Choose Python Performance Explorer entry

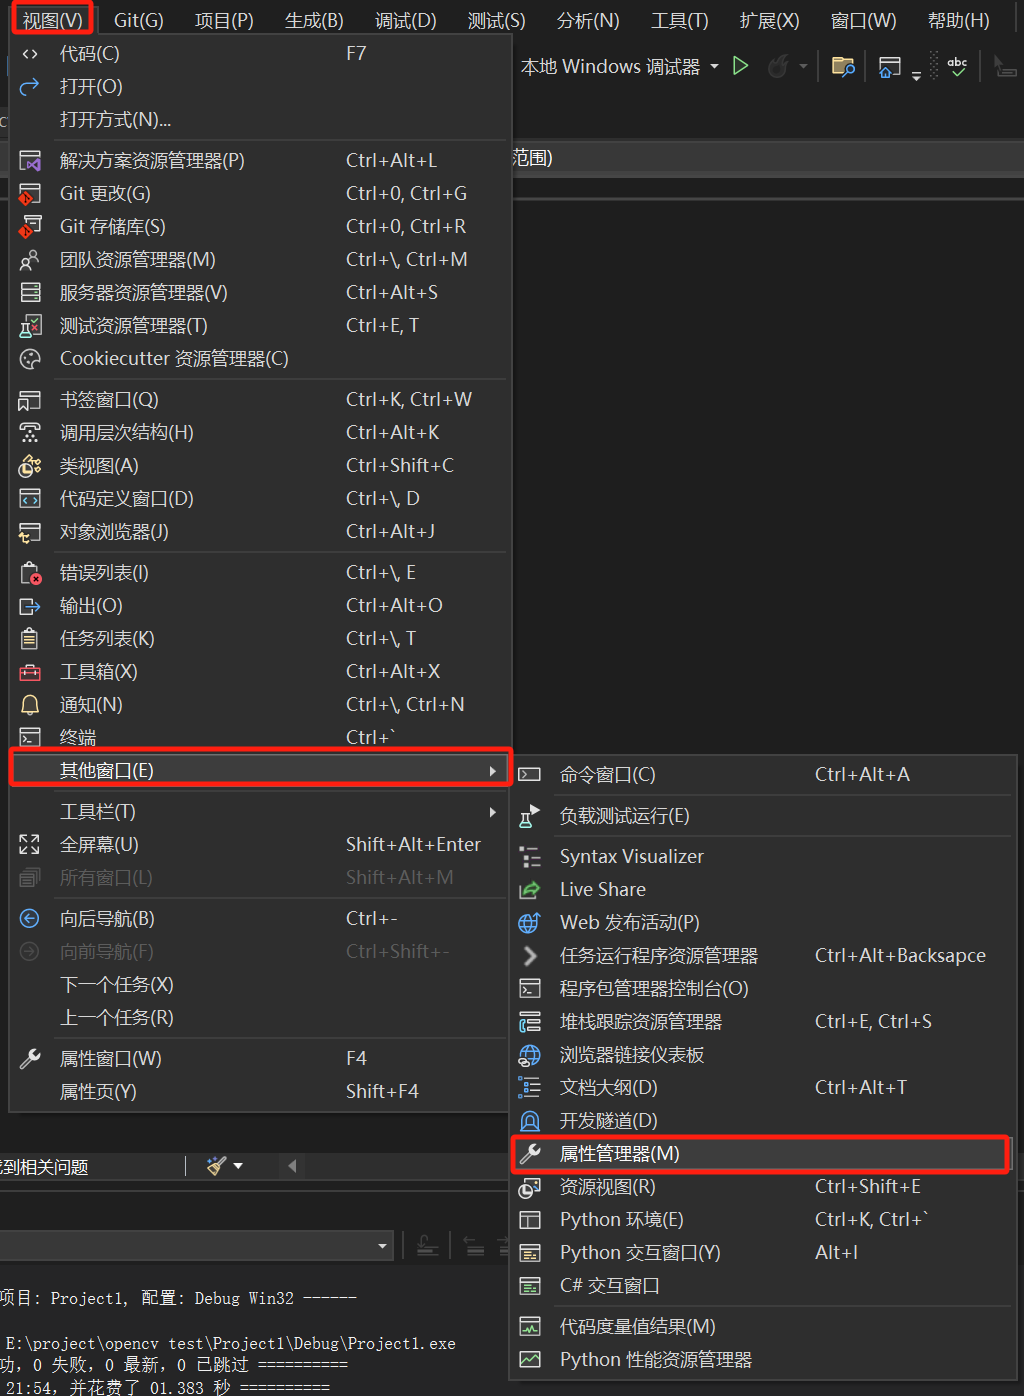[x=763, y=1360]
